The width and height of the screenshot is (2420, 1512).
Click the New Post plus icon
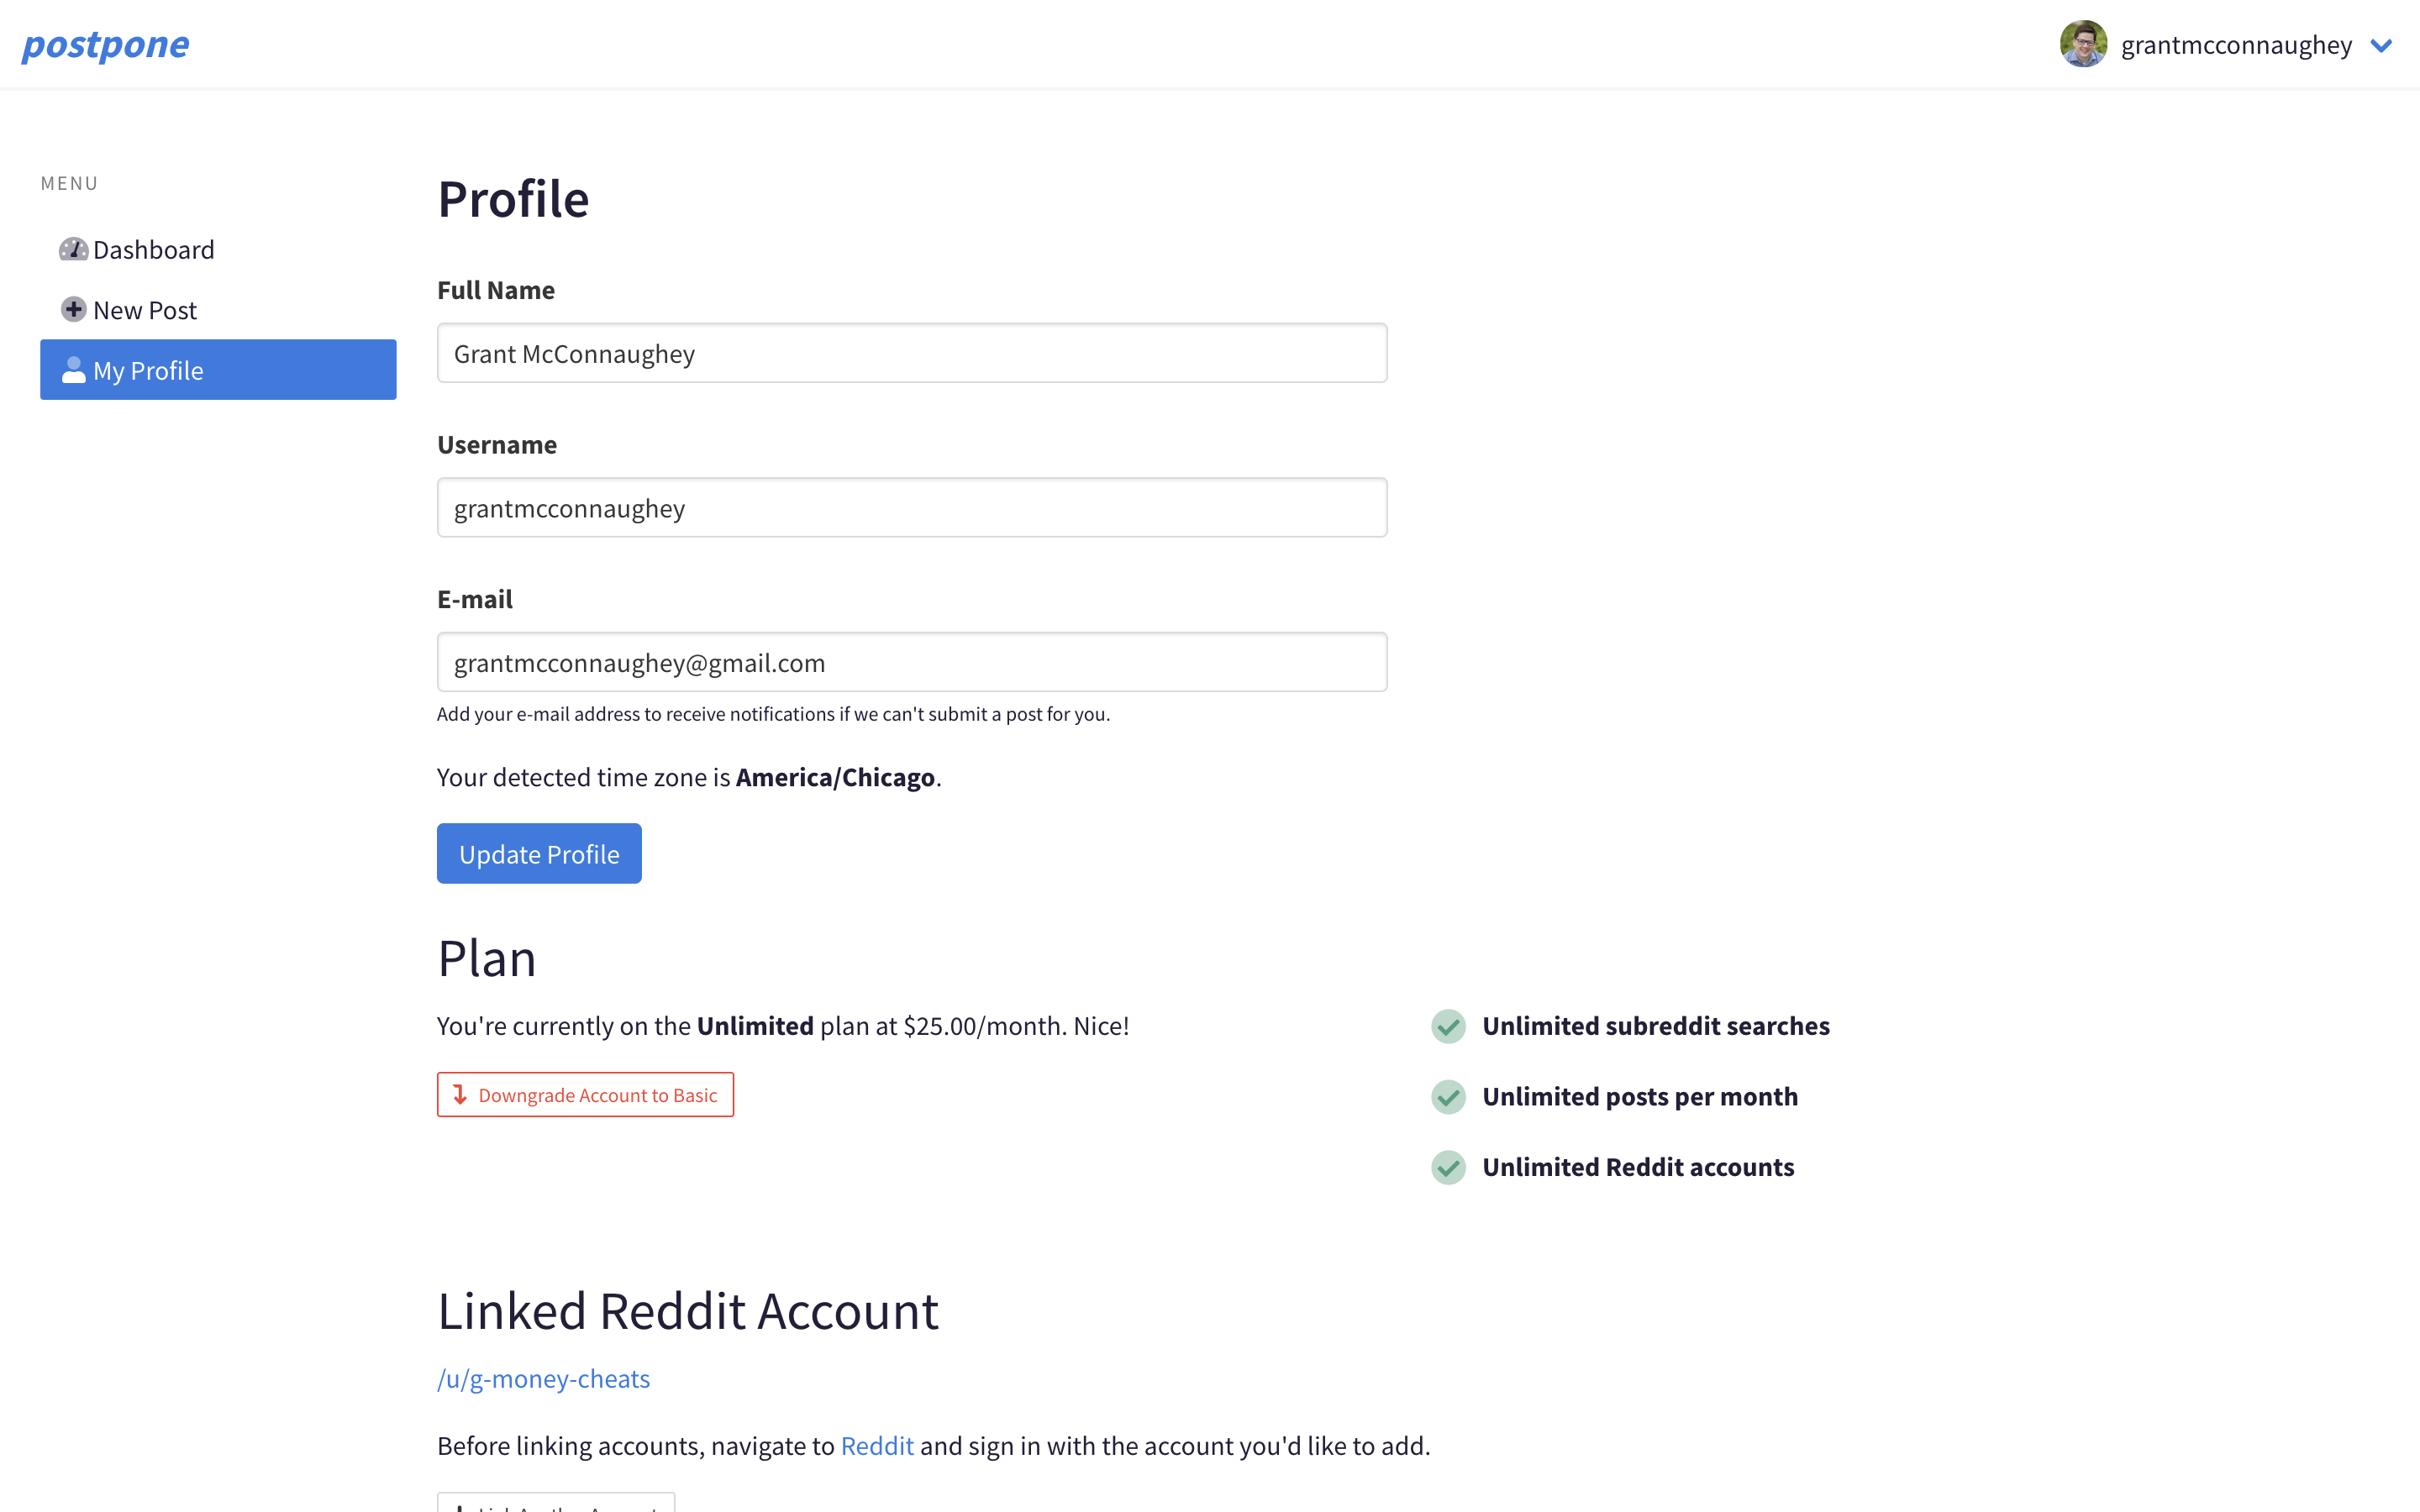[73, 310]
